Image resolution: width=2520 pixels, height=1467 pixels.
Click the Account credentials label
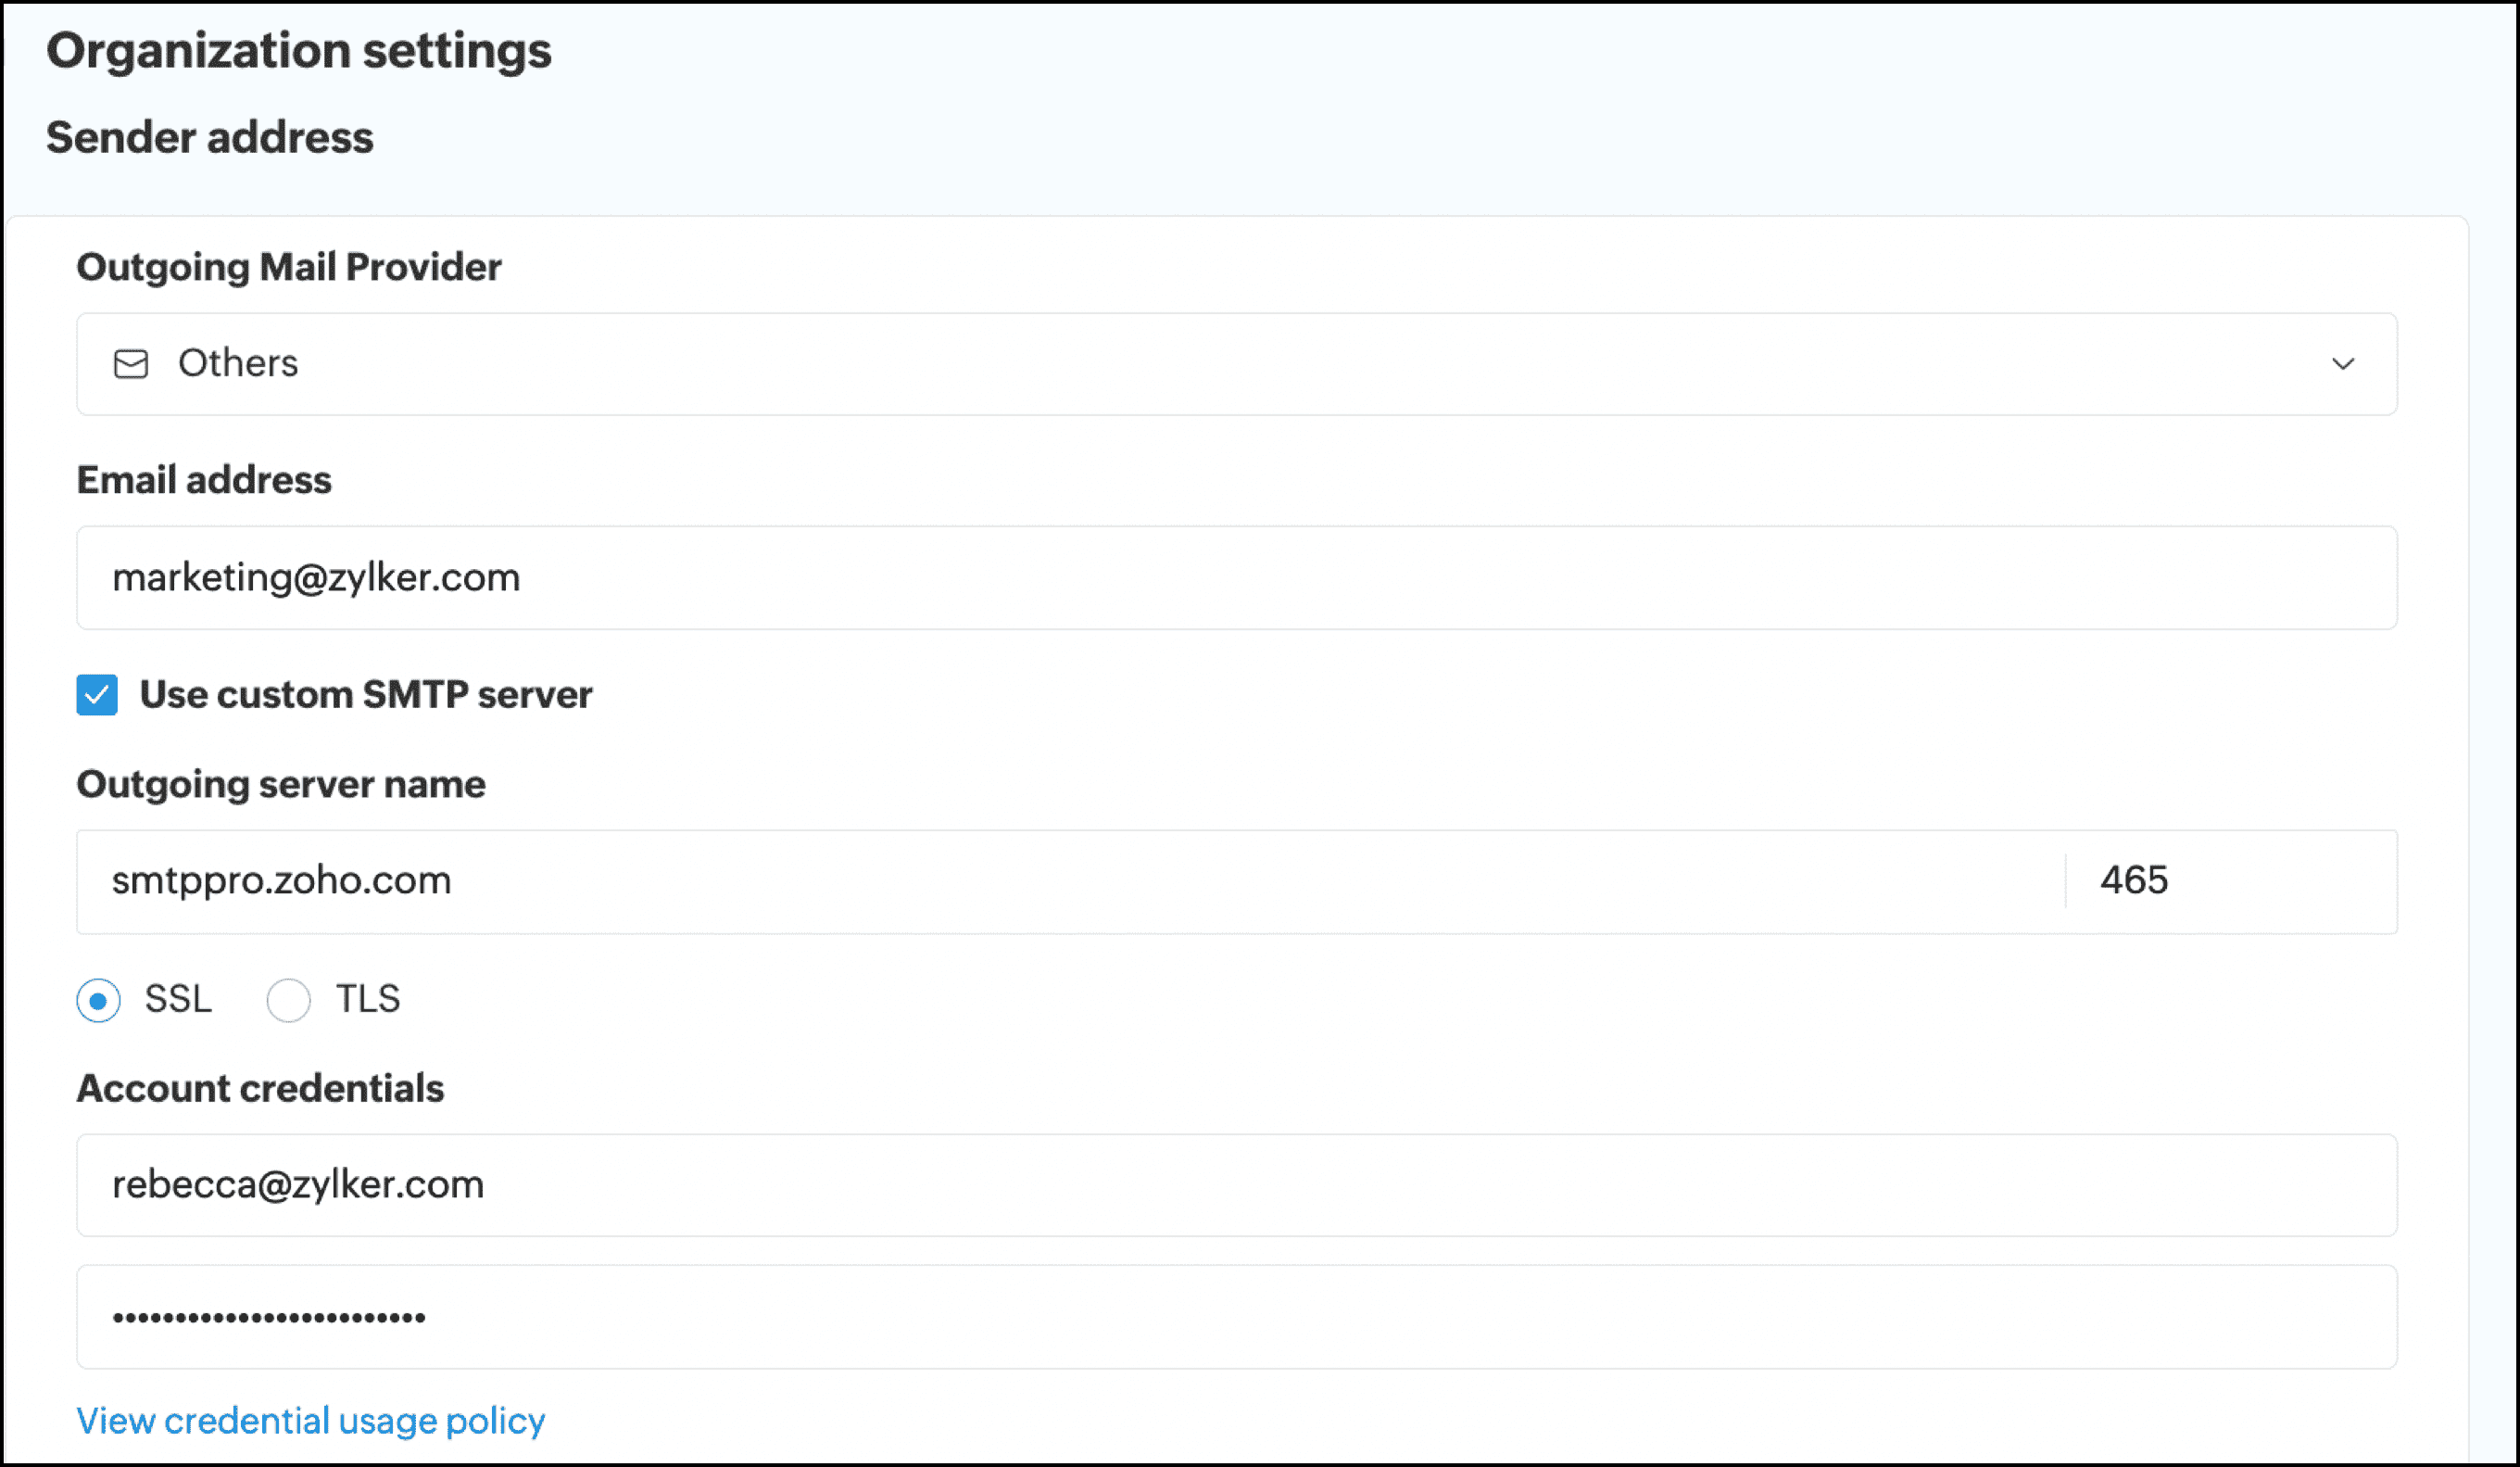click(260, 1088)
